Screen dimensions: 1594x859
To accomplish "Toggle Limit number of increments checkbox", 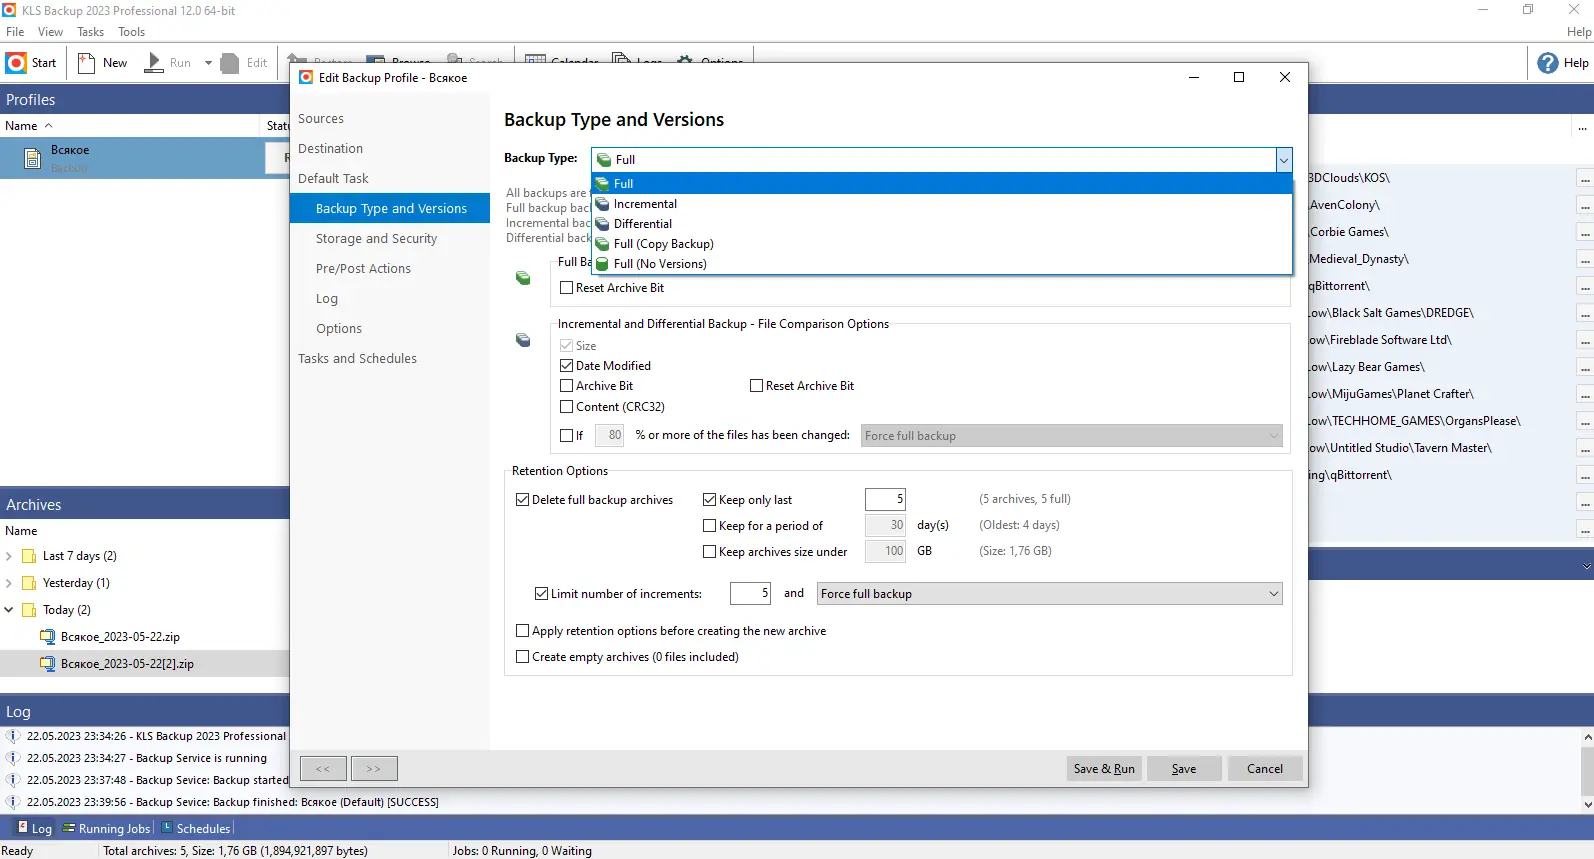I will (x=542, y=594).
